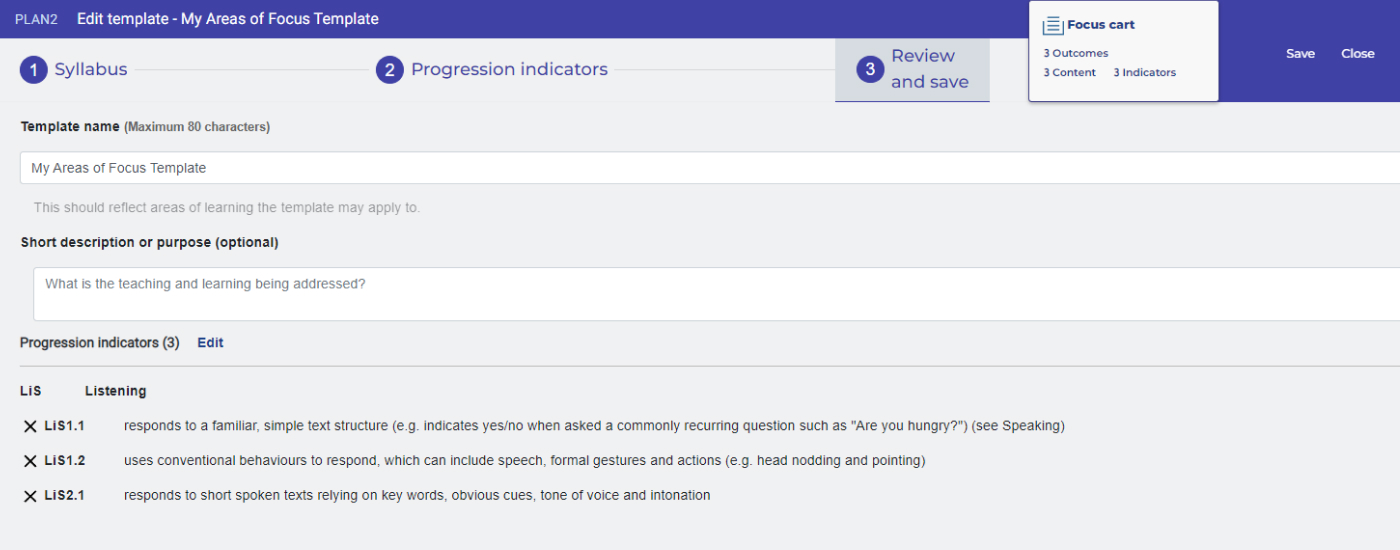This screenshot has width=1400, height=550.
Task: Click the PLAN2 logo text
Action: point(36,20)
